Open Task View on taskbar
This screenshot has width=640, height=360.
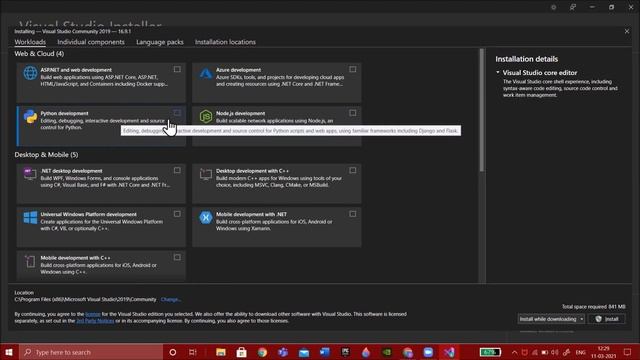[193, 352]
